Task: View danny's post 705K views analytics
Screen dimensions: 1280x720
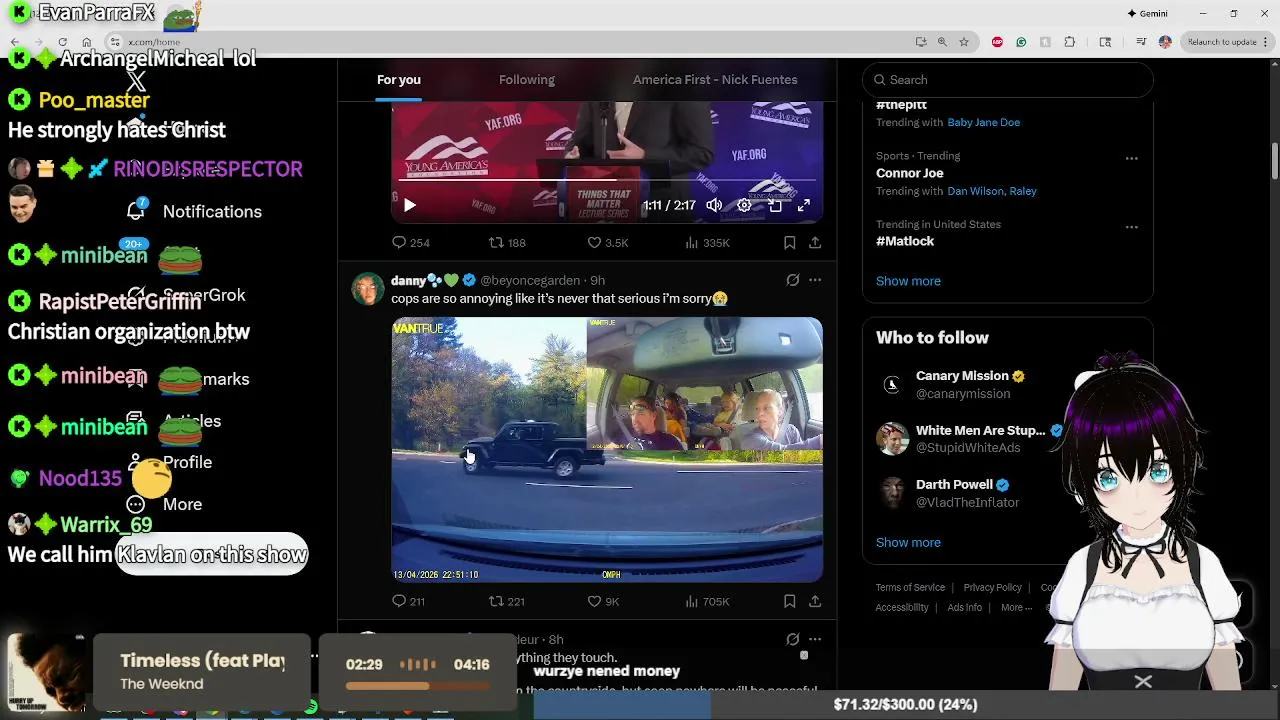Action: pyautogui.click(x=707, y=601)
